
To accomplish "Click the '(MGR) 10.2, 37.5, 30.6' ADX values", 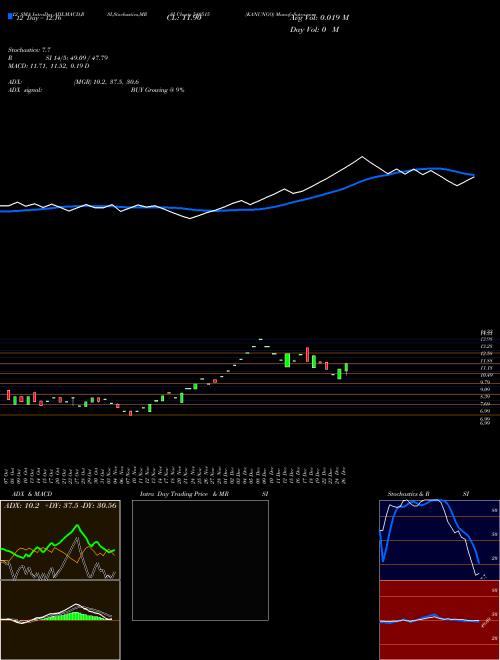I will point(106,82).
